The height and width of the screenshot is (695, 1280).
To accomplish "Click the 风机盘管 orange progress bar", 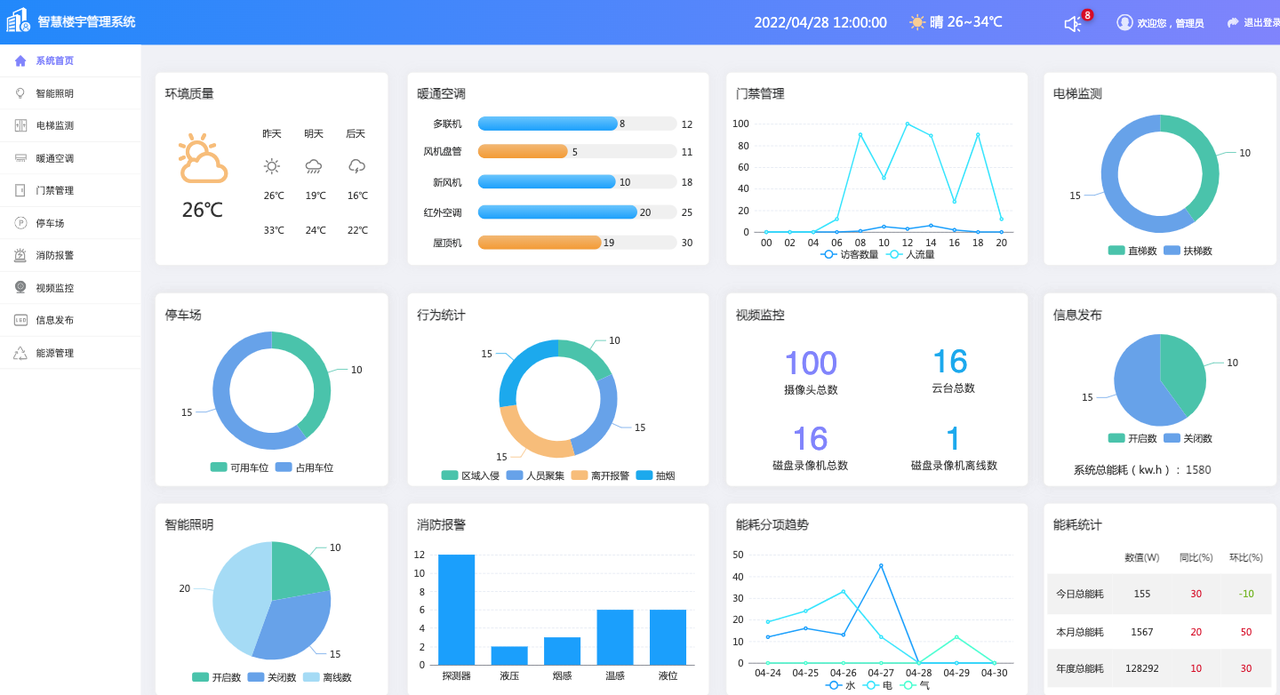I will [x=523, y=152].
